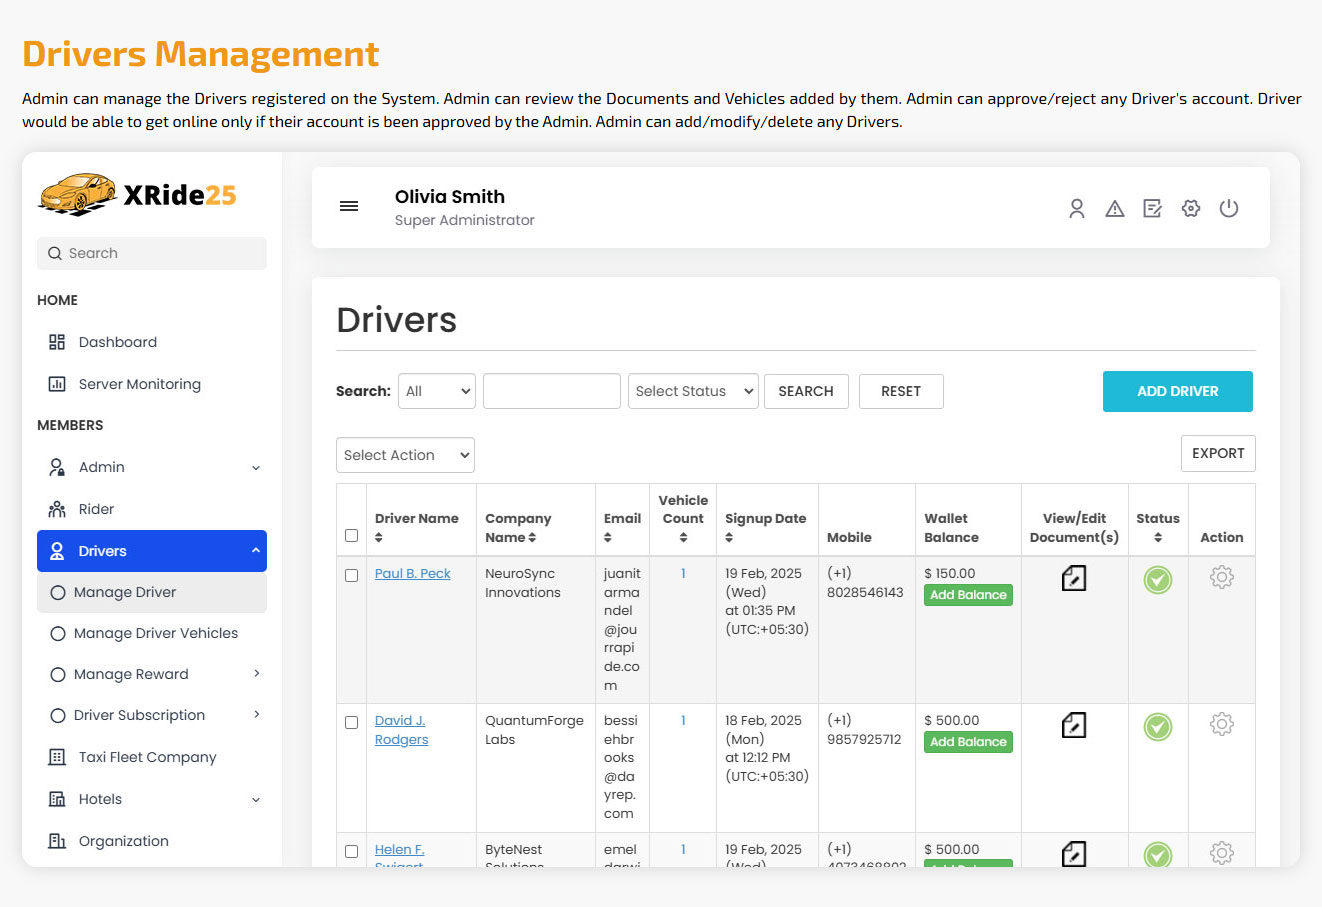The height and width of the screenshot is (907, 1322).
Task: Open the user profile icon in header
Action: 1077,208
